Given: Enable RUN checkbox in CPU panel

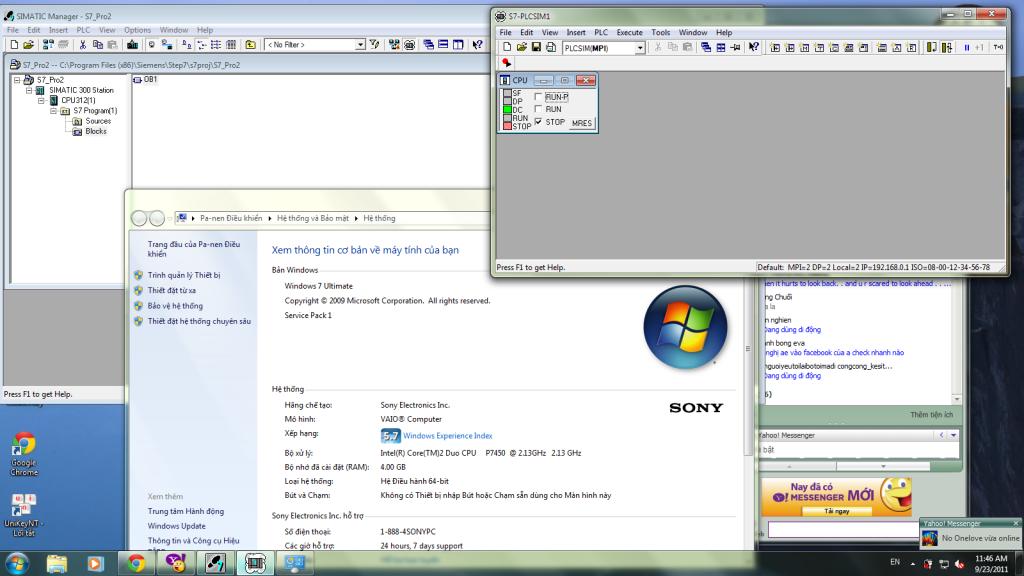Looking at the screenshot, I should tap(539, 109).
